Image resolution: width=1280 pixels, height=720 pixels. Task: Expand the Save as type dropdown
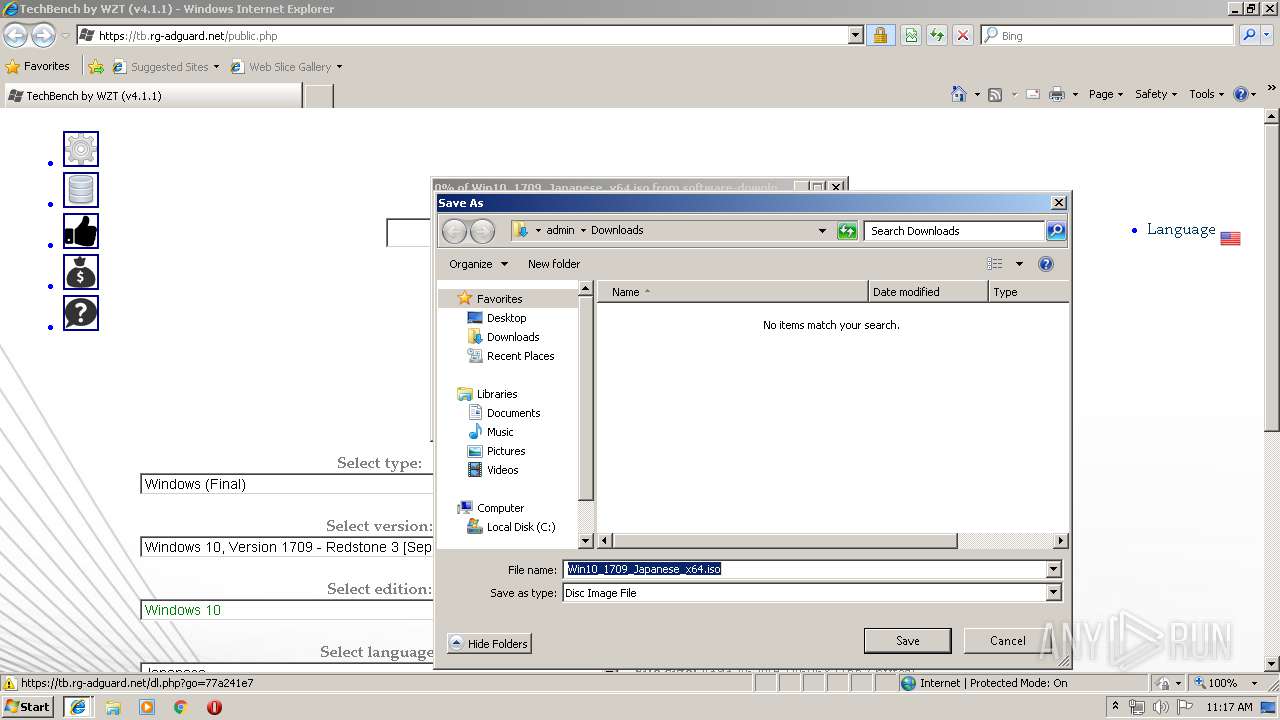pyautogui.click(x=1053, y=592)
